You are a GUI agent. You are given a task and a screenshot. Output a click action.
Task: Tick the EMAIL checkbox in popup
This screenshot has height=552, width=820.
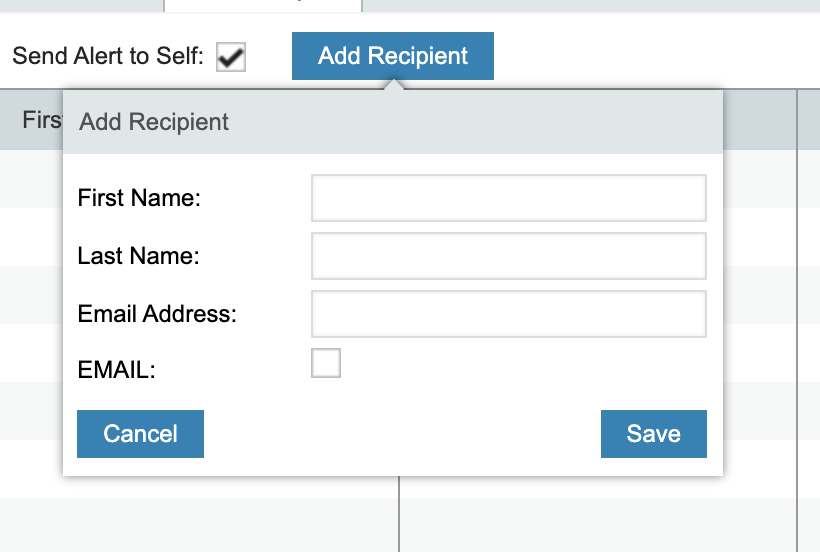[326, 363]
